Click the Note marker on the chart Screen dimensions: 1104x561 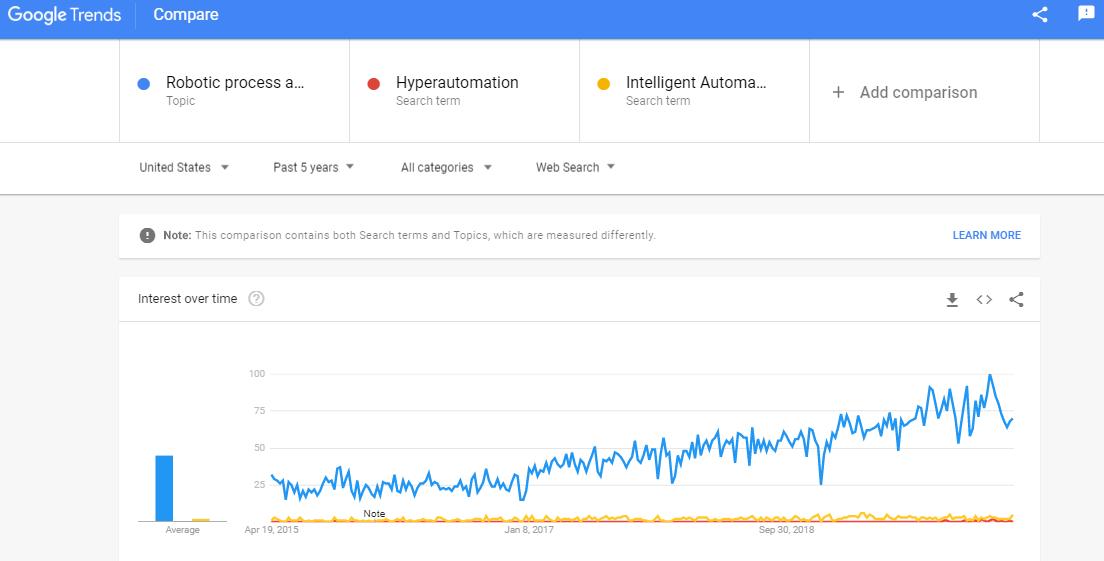click(374, 514)
